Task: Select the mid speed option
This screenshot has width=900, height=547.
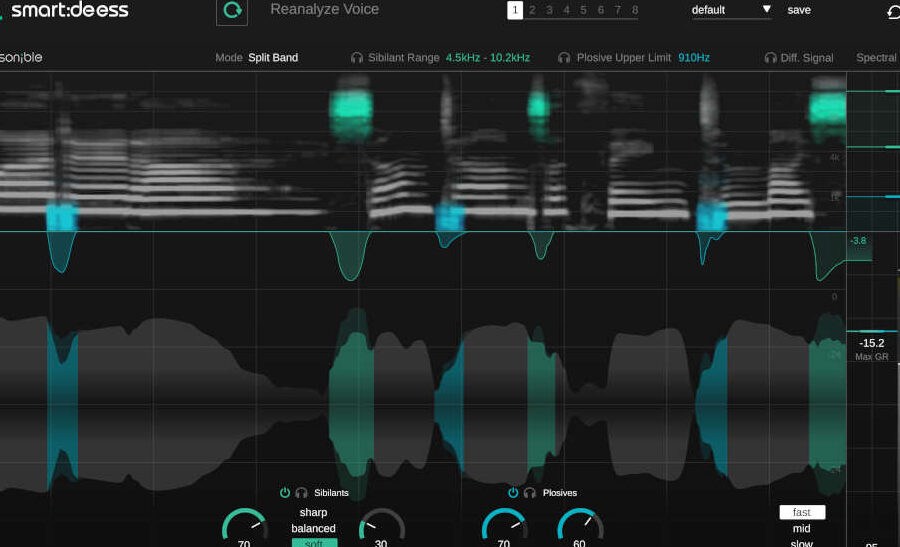Action: 802,528
